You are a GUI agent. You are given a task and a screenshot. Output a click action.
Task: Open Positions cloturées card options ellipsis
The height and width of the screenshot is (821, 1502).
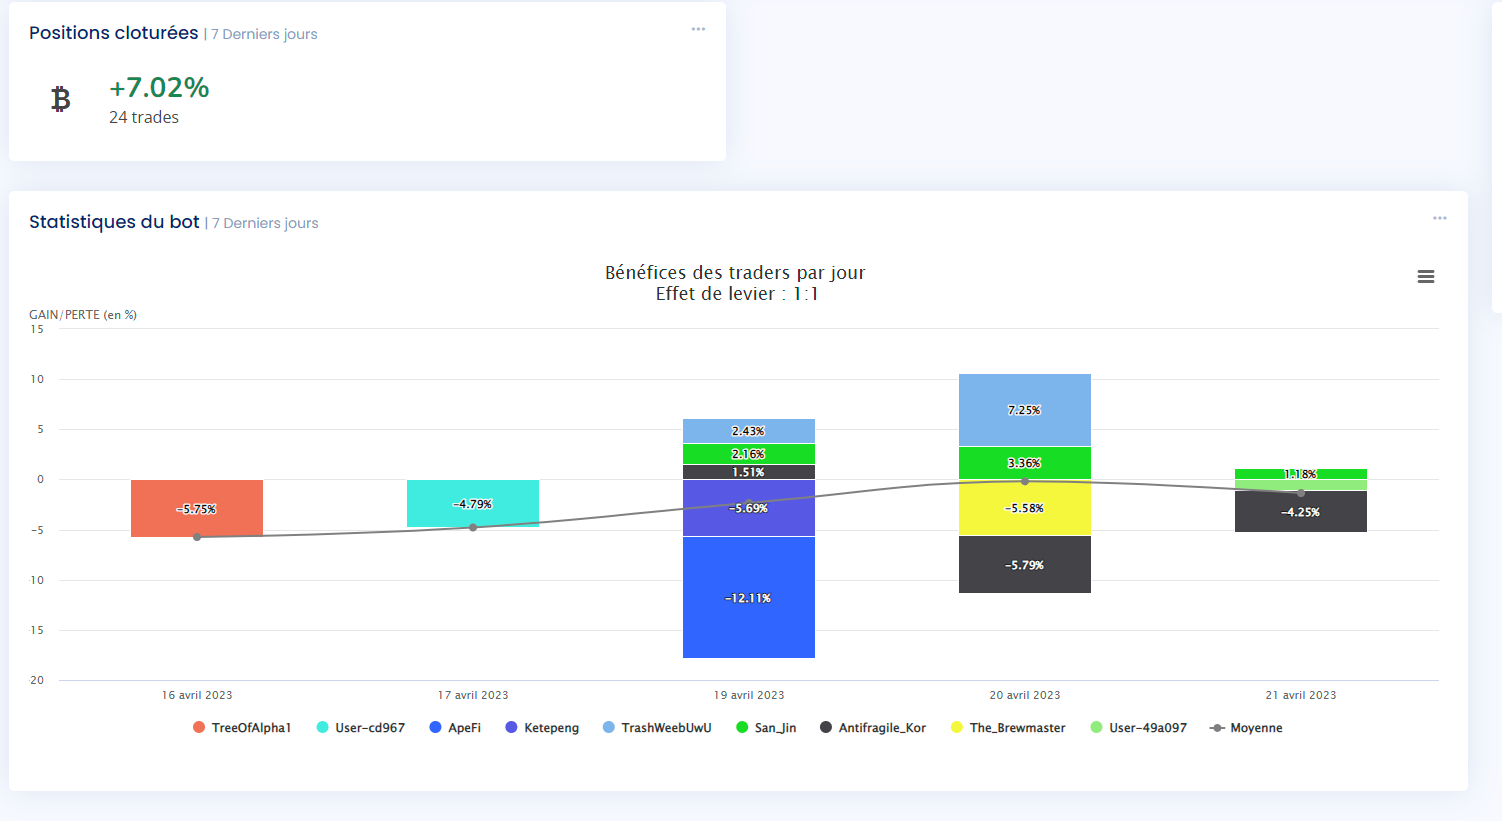coord(698,29)
